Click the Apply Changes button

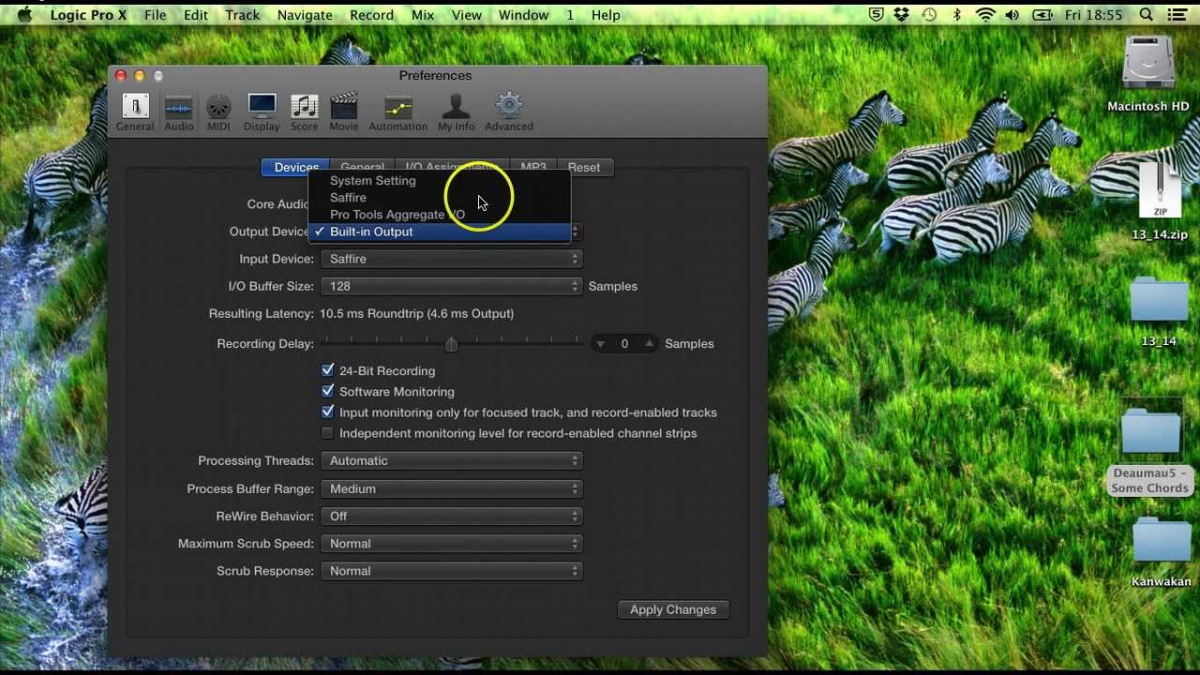pos(673,609)
